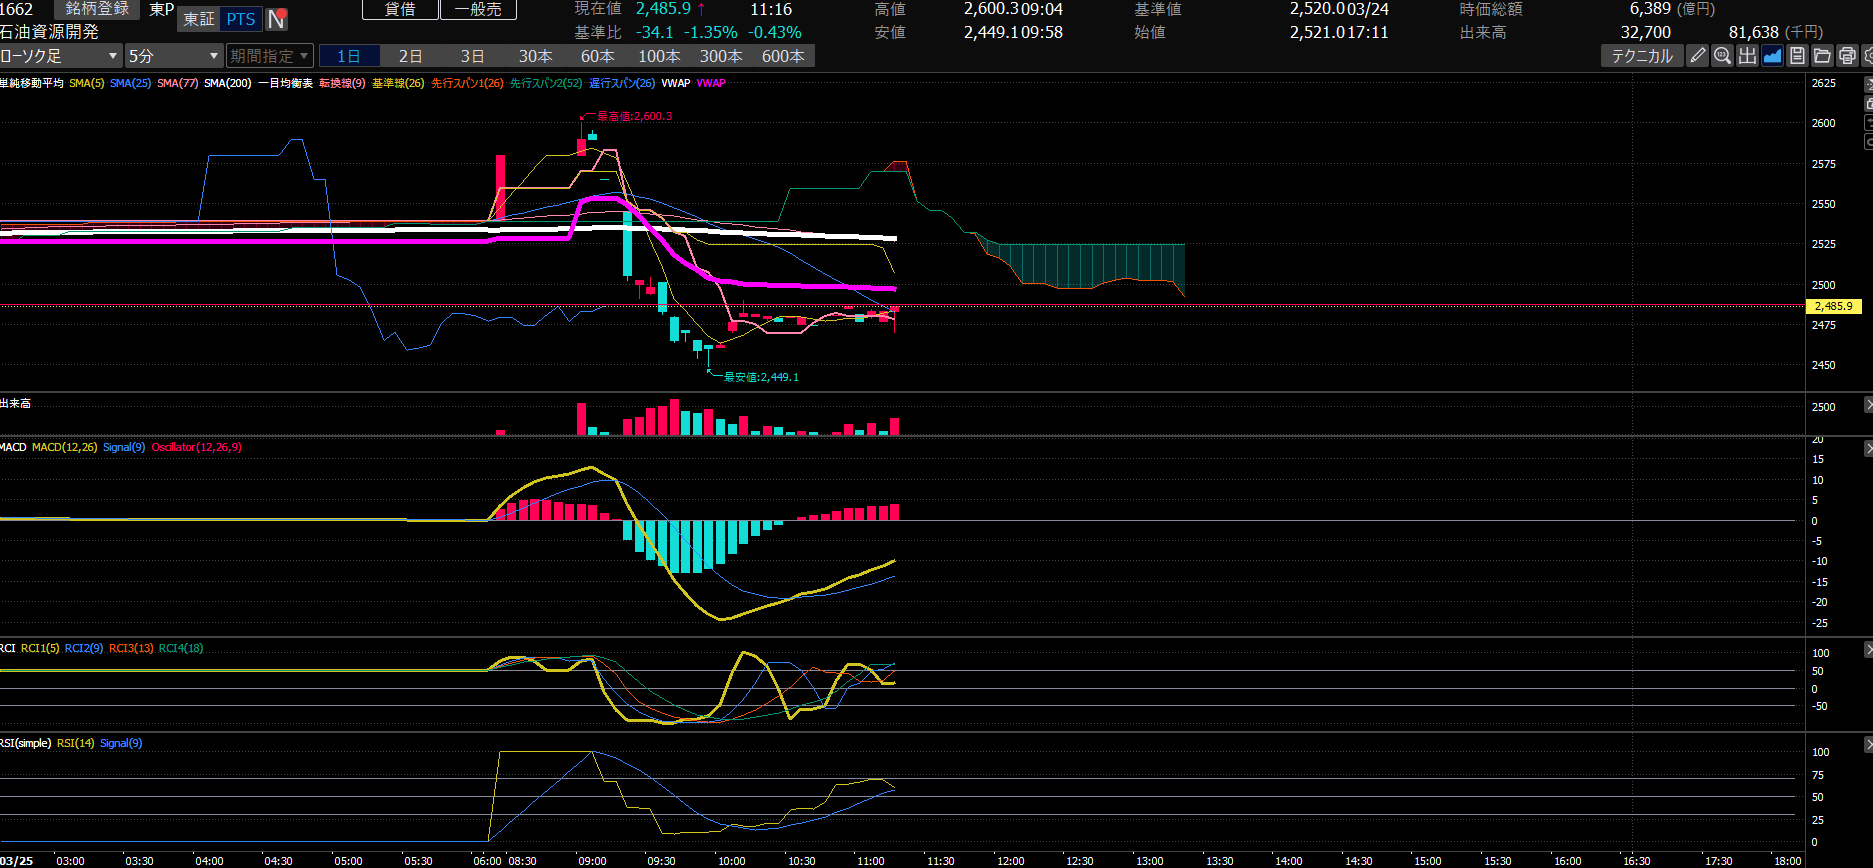
Task: Open the 5分 interval dropdown
Action: pos(173,56)
